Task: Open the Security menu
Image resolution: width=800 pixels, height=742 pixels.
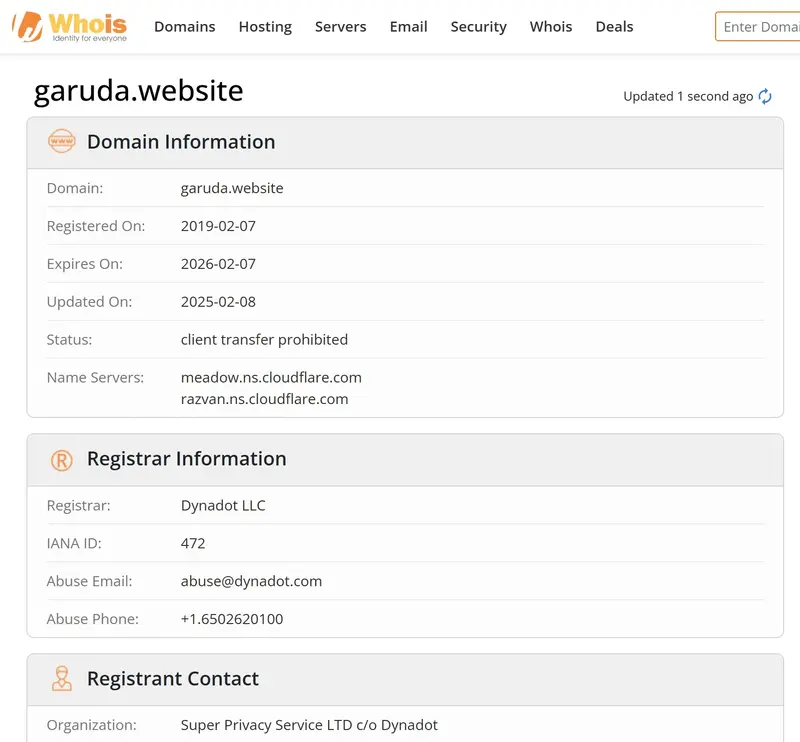Action: tap(479, 27)
